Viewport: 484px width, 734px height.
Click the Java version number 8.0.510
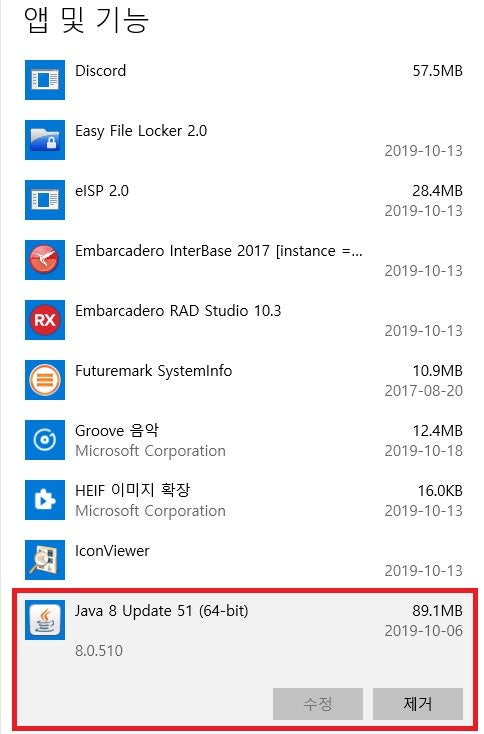(99, 650)
